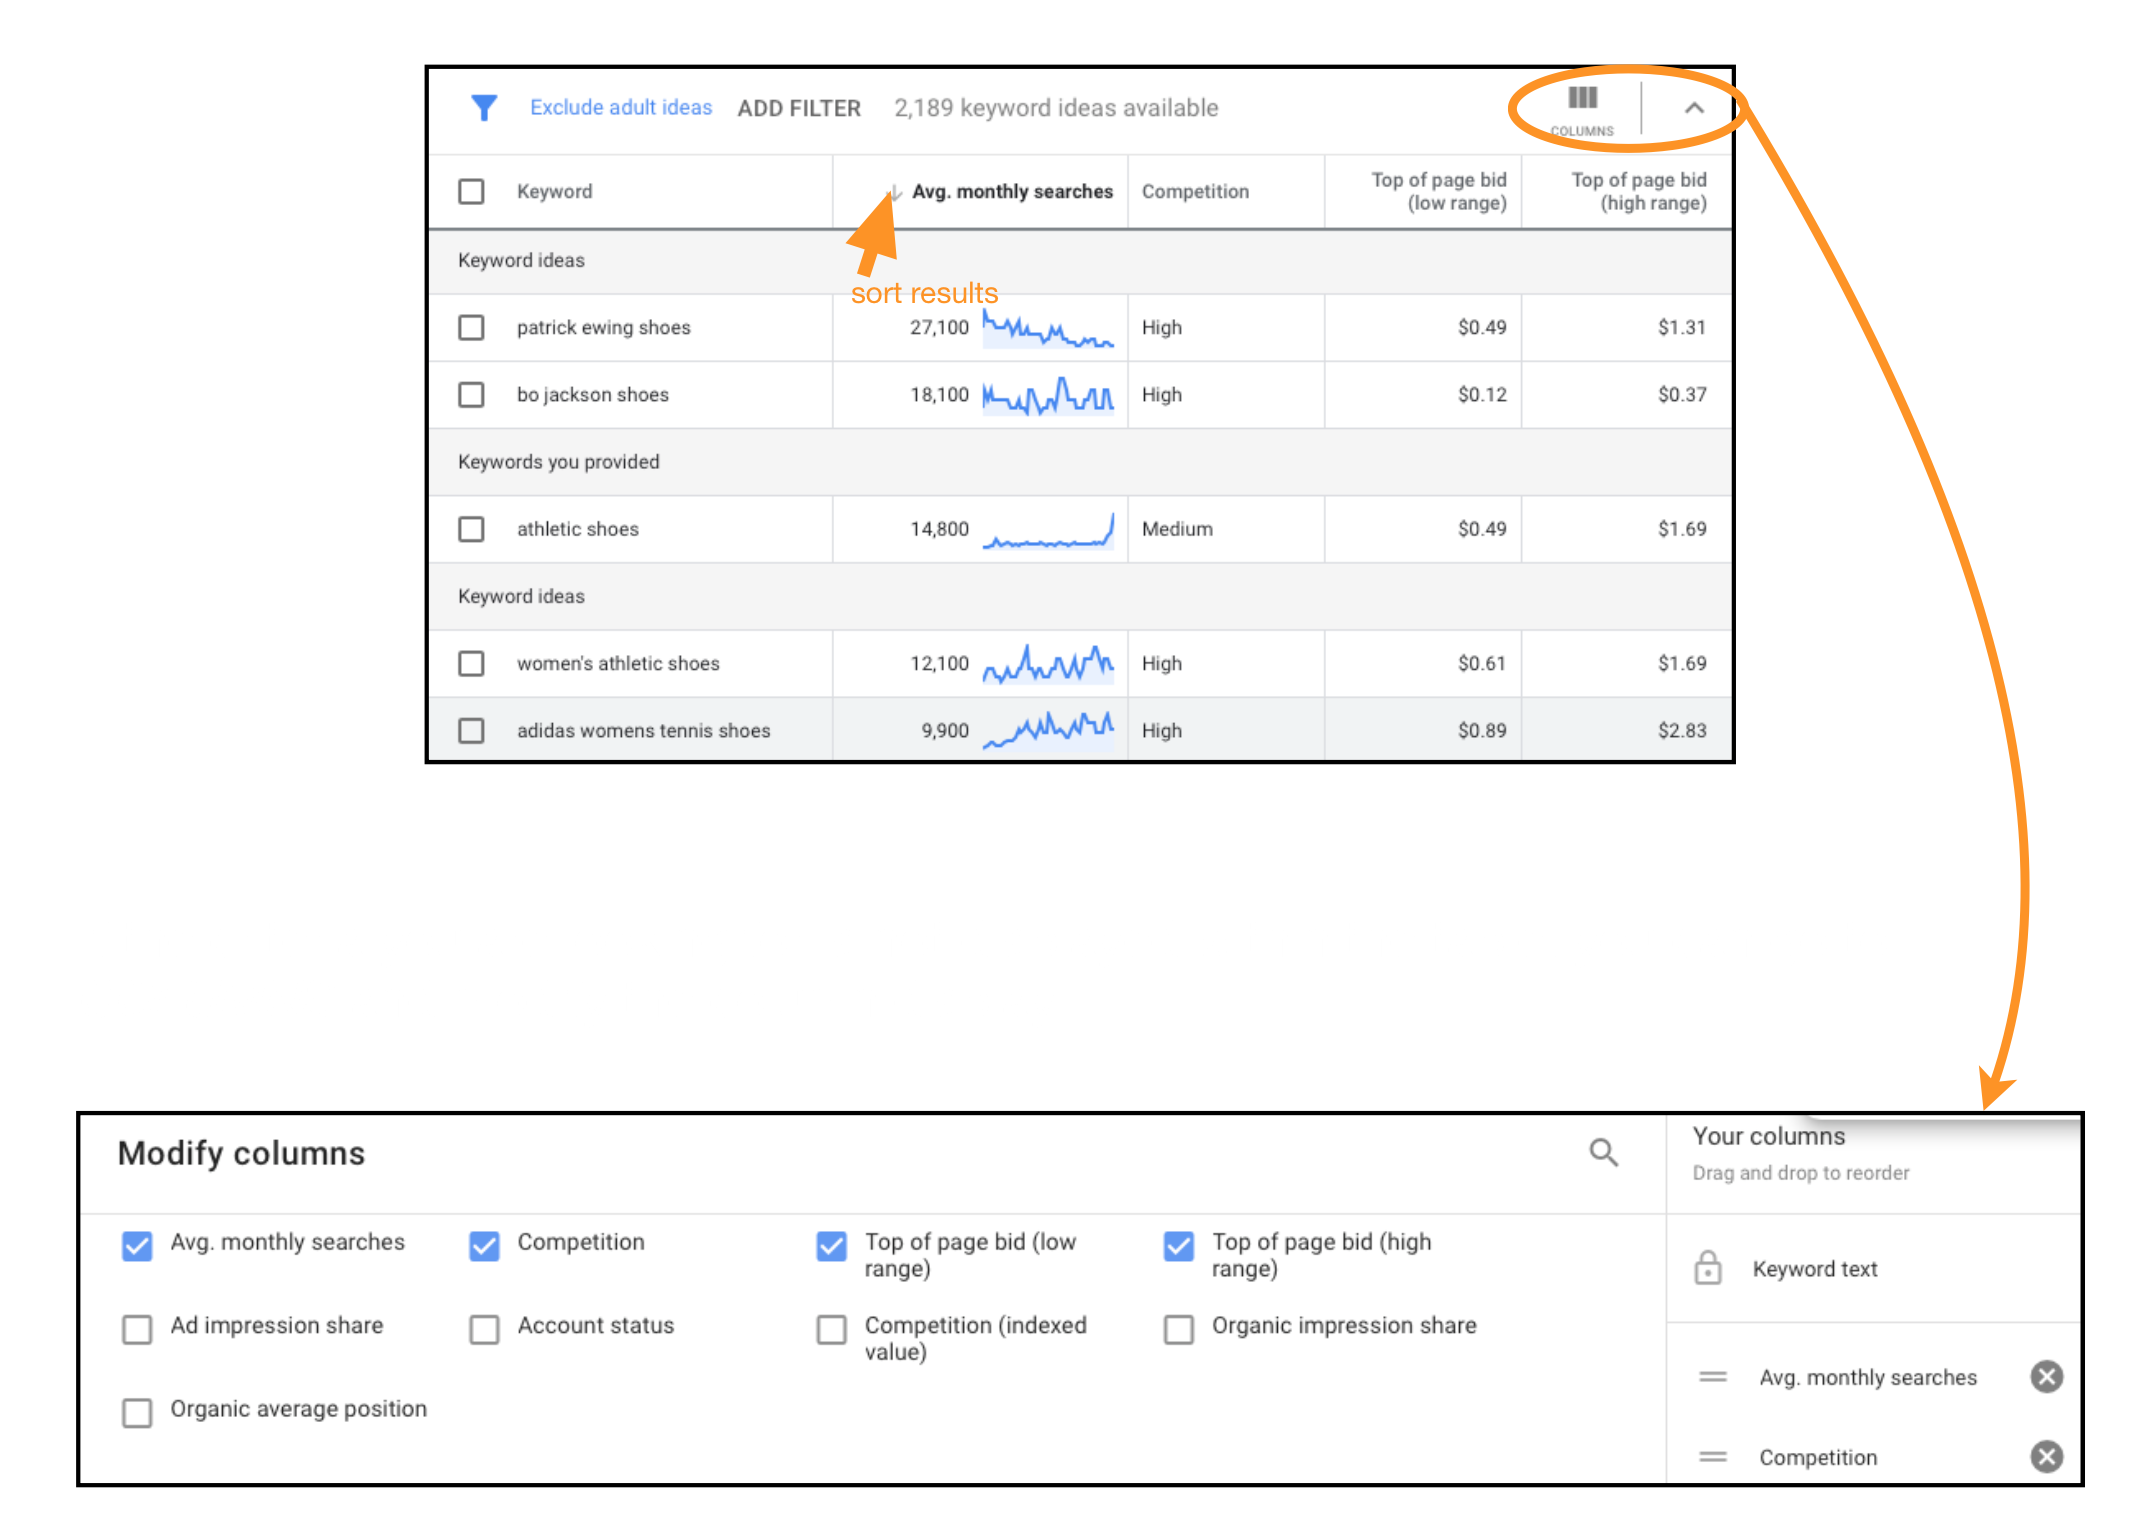Collapse the filter bar with chevron up
Image resolution: width=2154 pixels, height=1522 pixels.
[x=1694, y=108]
